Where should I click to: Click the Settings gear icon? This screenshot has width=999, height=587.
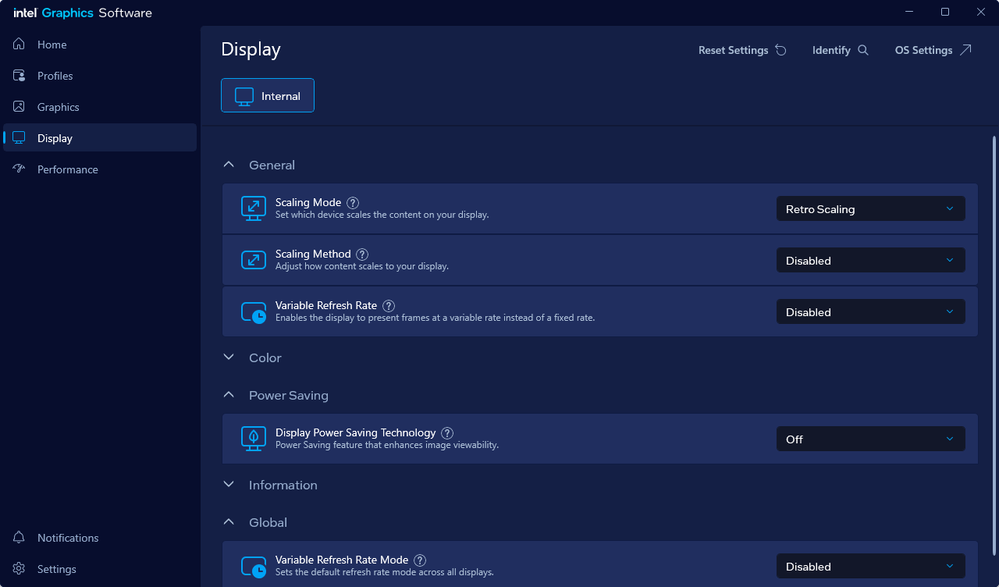click(19, 569)
